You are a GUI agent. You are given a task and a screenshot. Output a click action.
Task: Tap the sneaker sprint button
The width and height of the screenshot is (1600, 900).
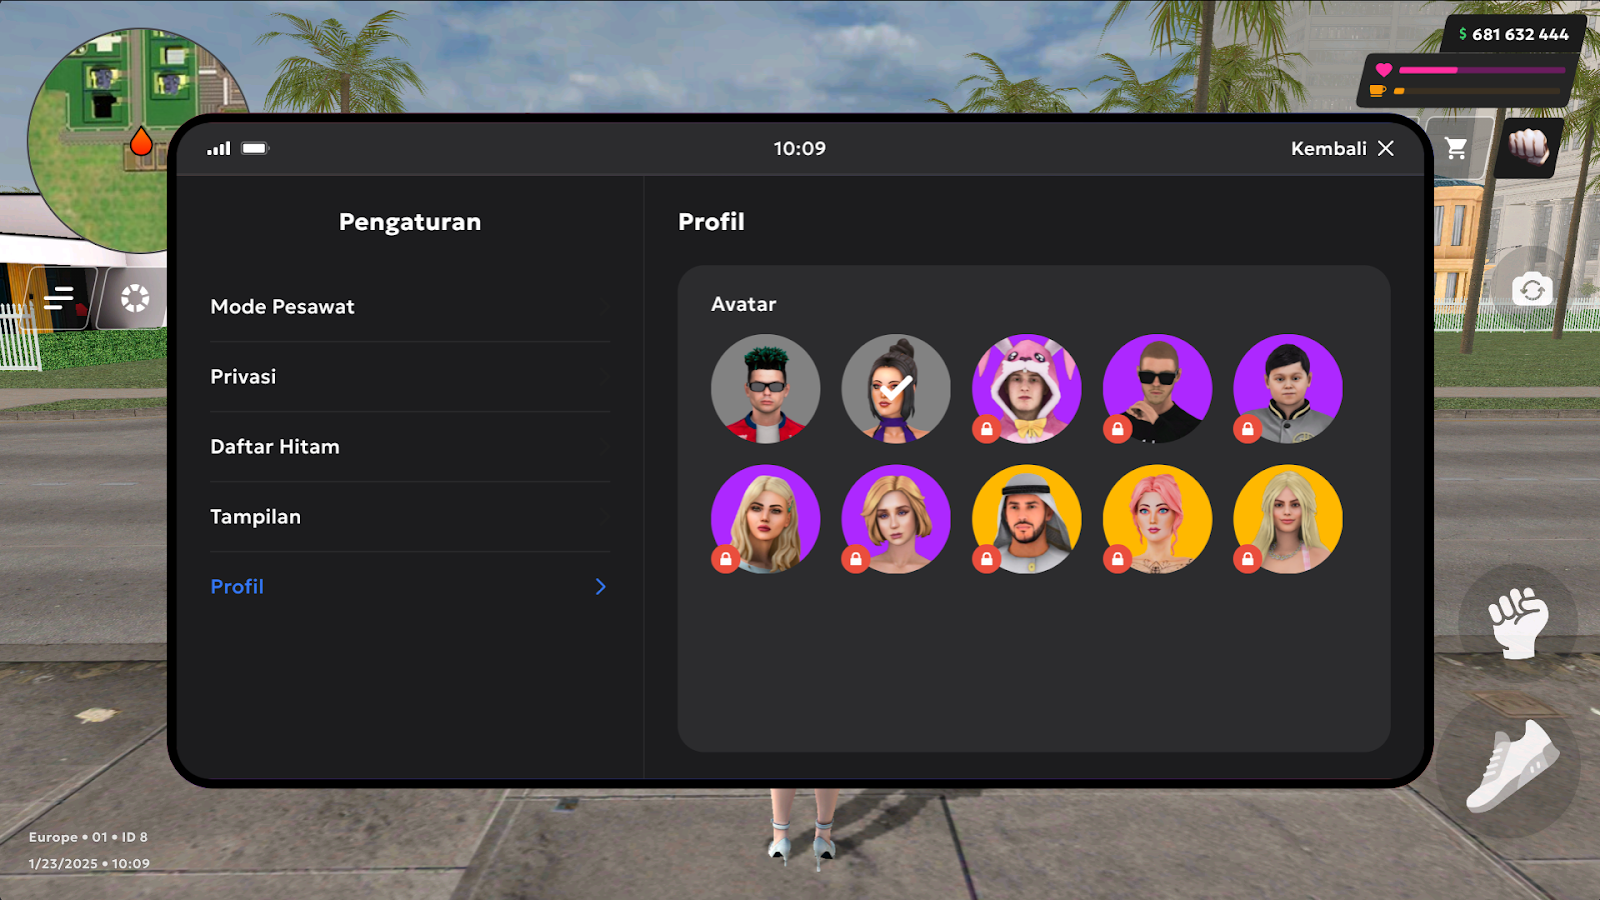[x=1510, y=767]
